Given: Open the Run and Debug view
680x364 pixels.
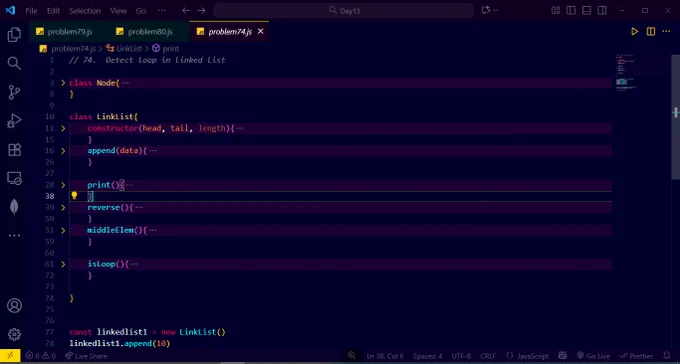Looking at the screenshot, I should [14, 121].
